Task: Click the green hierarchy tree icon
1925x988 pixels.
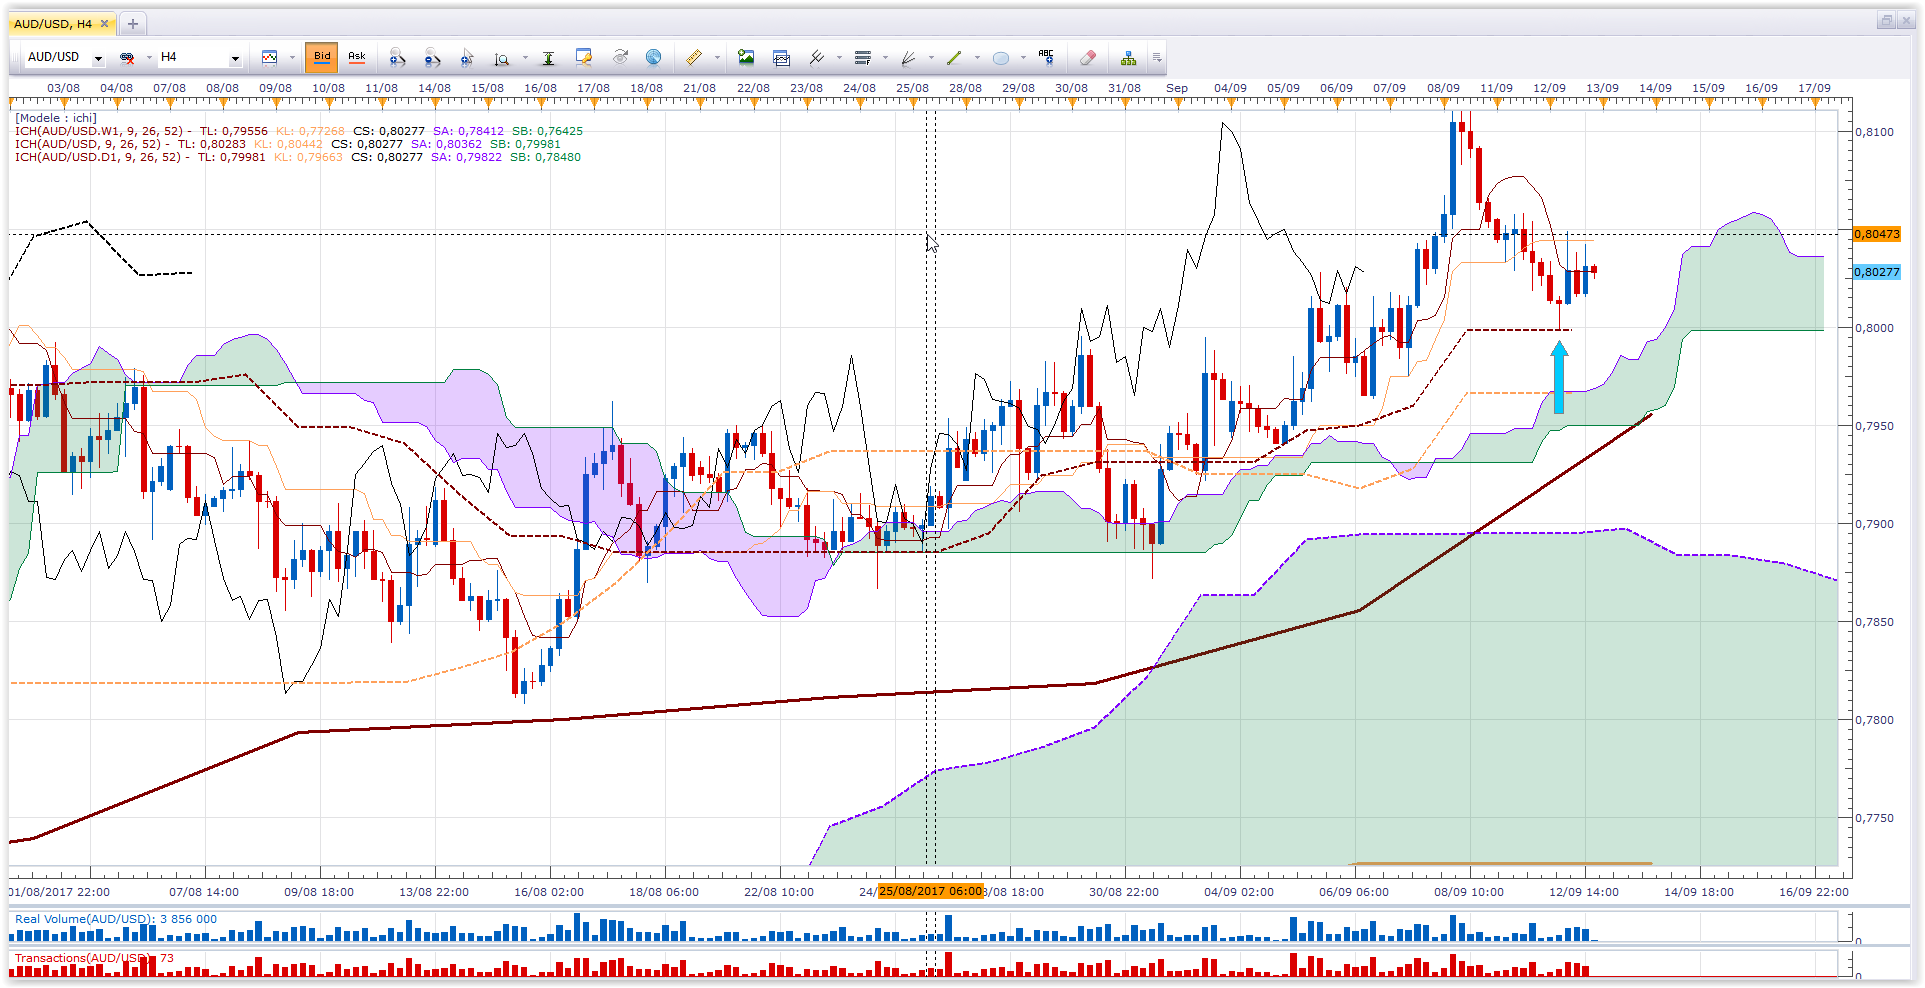Action: point(1128,58)
